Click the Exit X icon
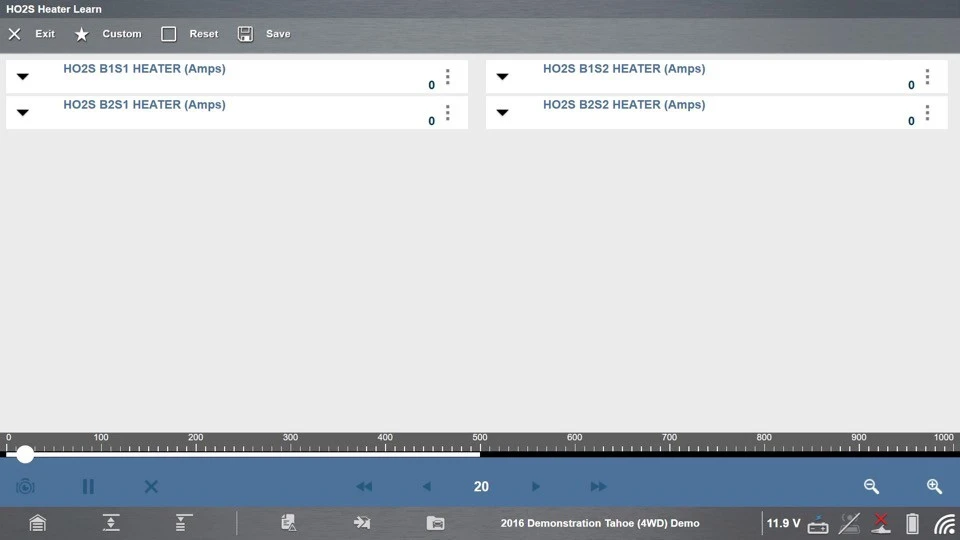The width and height of the screenshot is (960, 540). (15, 34)
